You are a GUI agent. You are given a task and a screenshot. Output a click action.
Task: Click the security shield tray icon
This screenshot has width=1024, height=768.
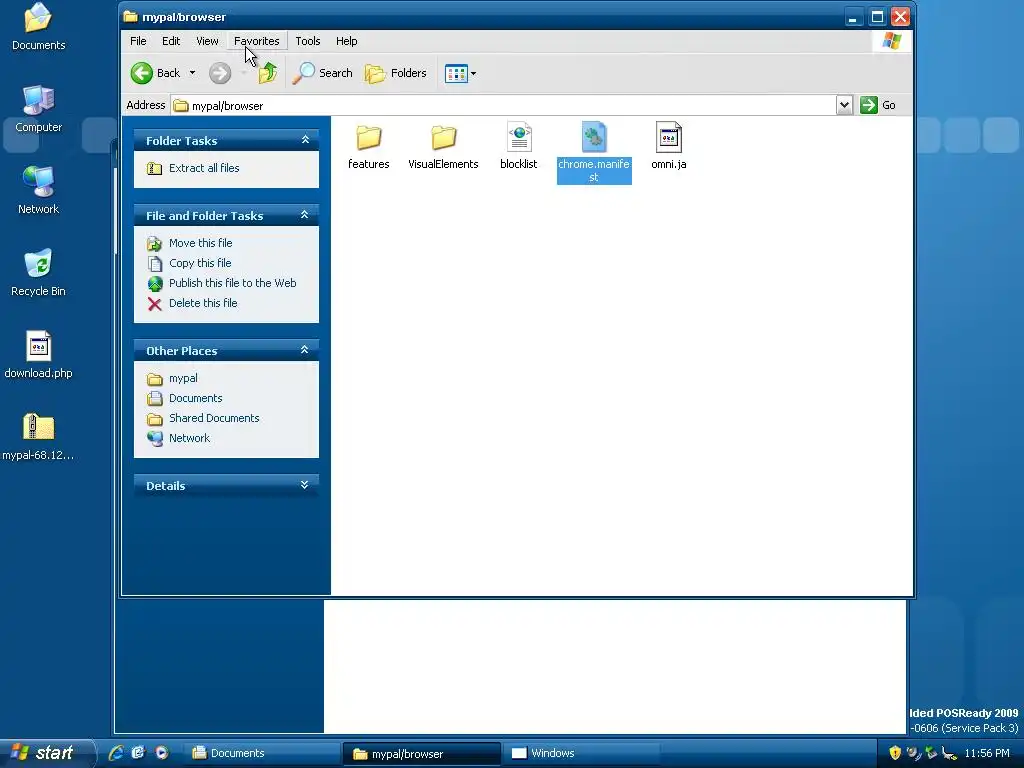tap(895, 753)
